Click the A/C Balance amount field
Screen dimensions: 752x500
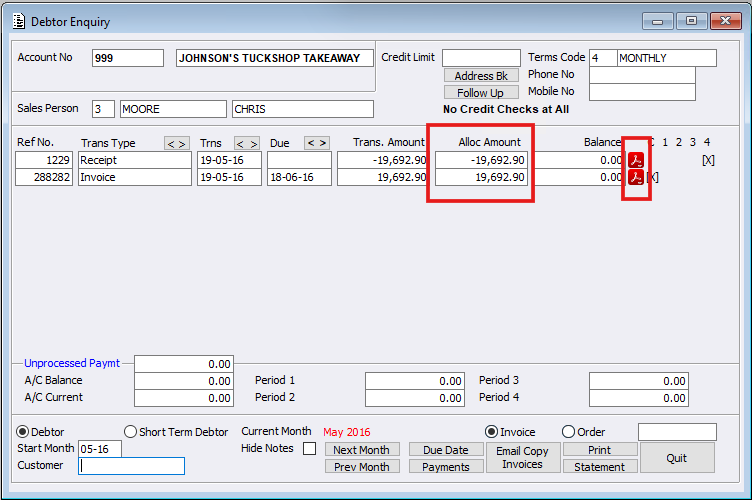(184, 381)
